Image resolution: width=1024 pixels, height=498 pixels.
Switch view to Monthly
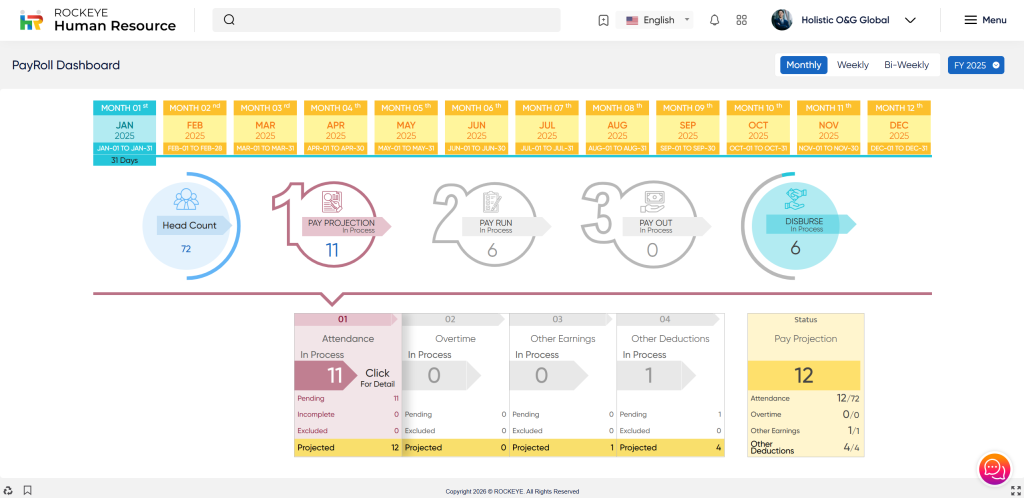point(803,65)
